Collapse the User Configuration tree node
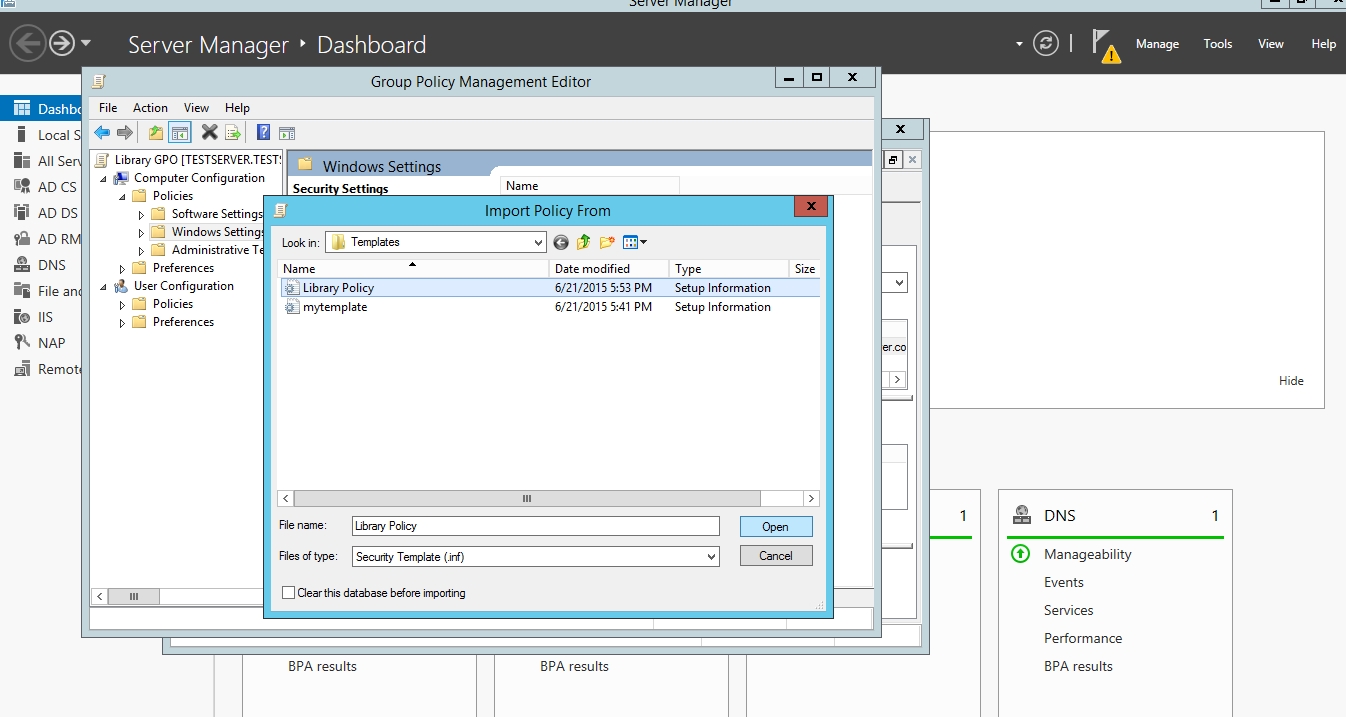Viewport: 1346px width, 717px height. pyautogui.click(x=104, y=287)
